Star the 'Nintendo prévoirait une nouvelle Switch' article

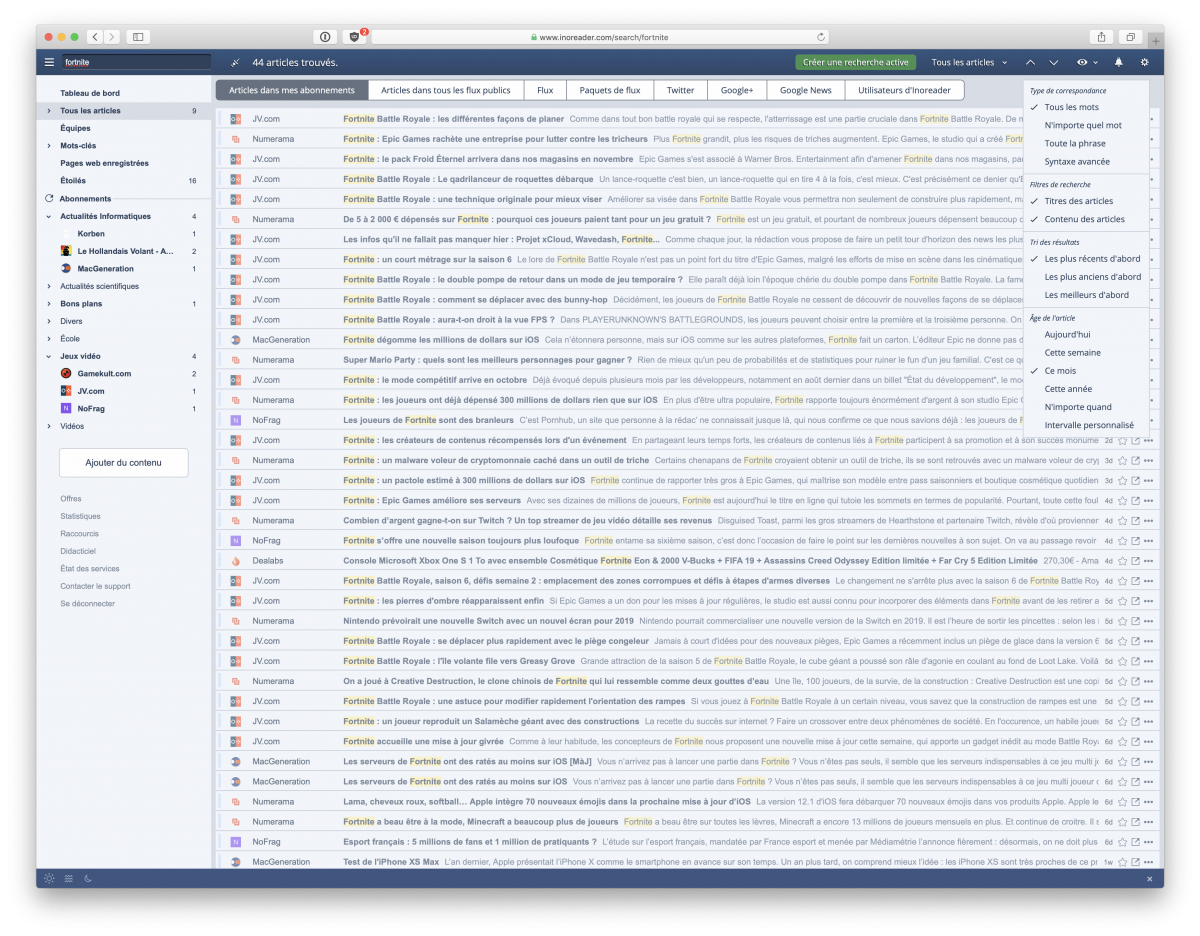pos(1122,620)
